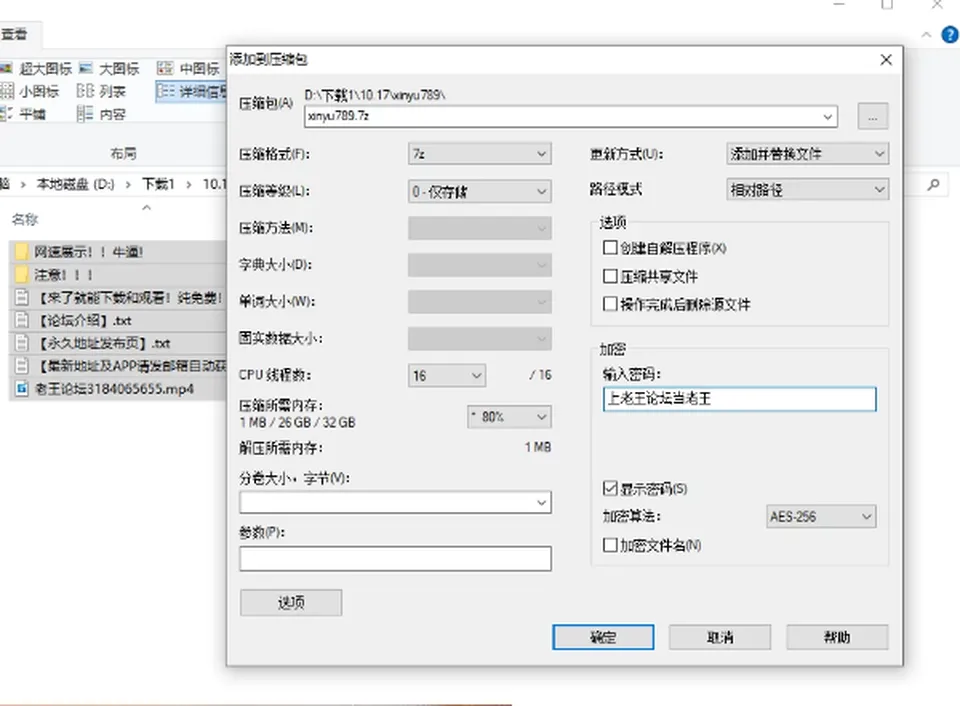Choose 大图标 view in Explorer

pyautogui.click(x=110, y=68)
